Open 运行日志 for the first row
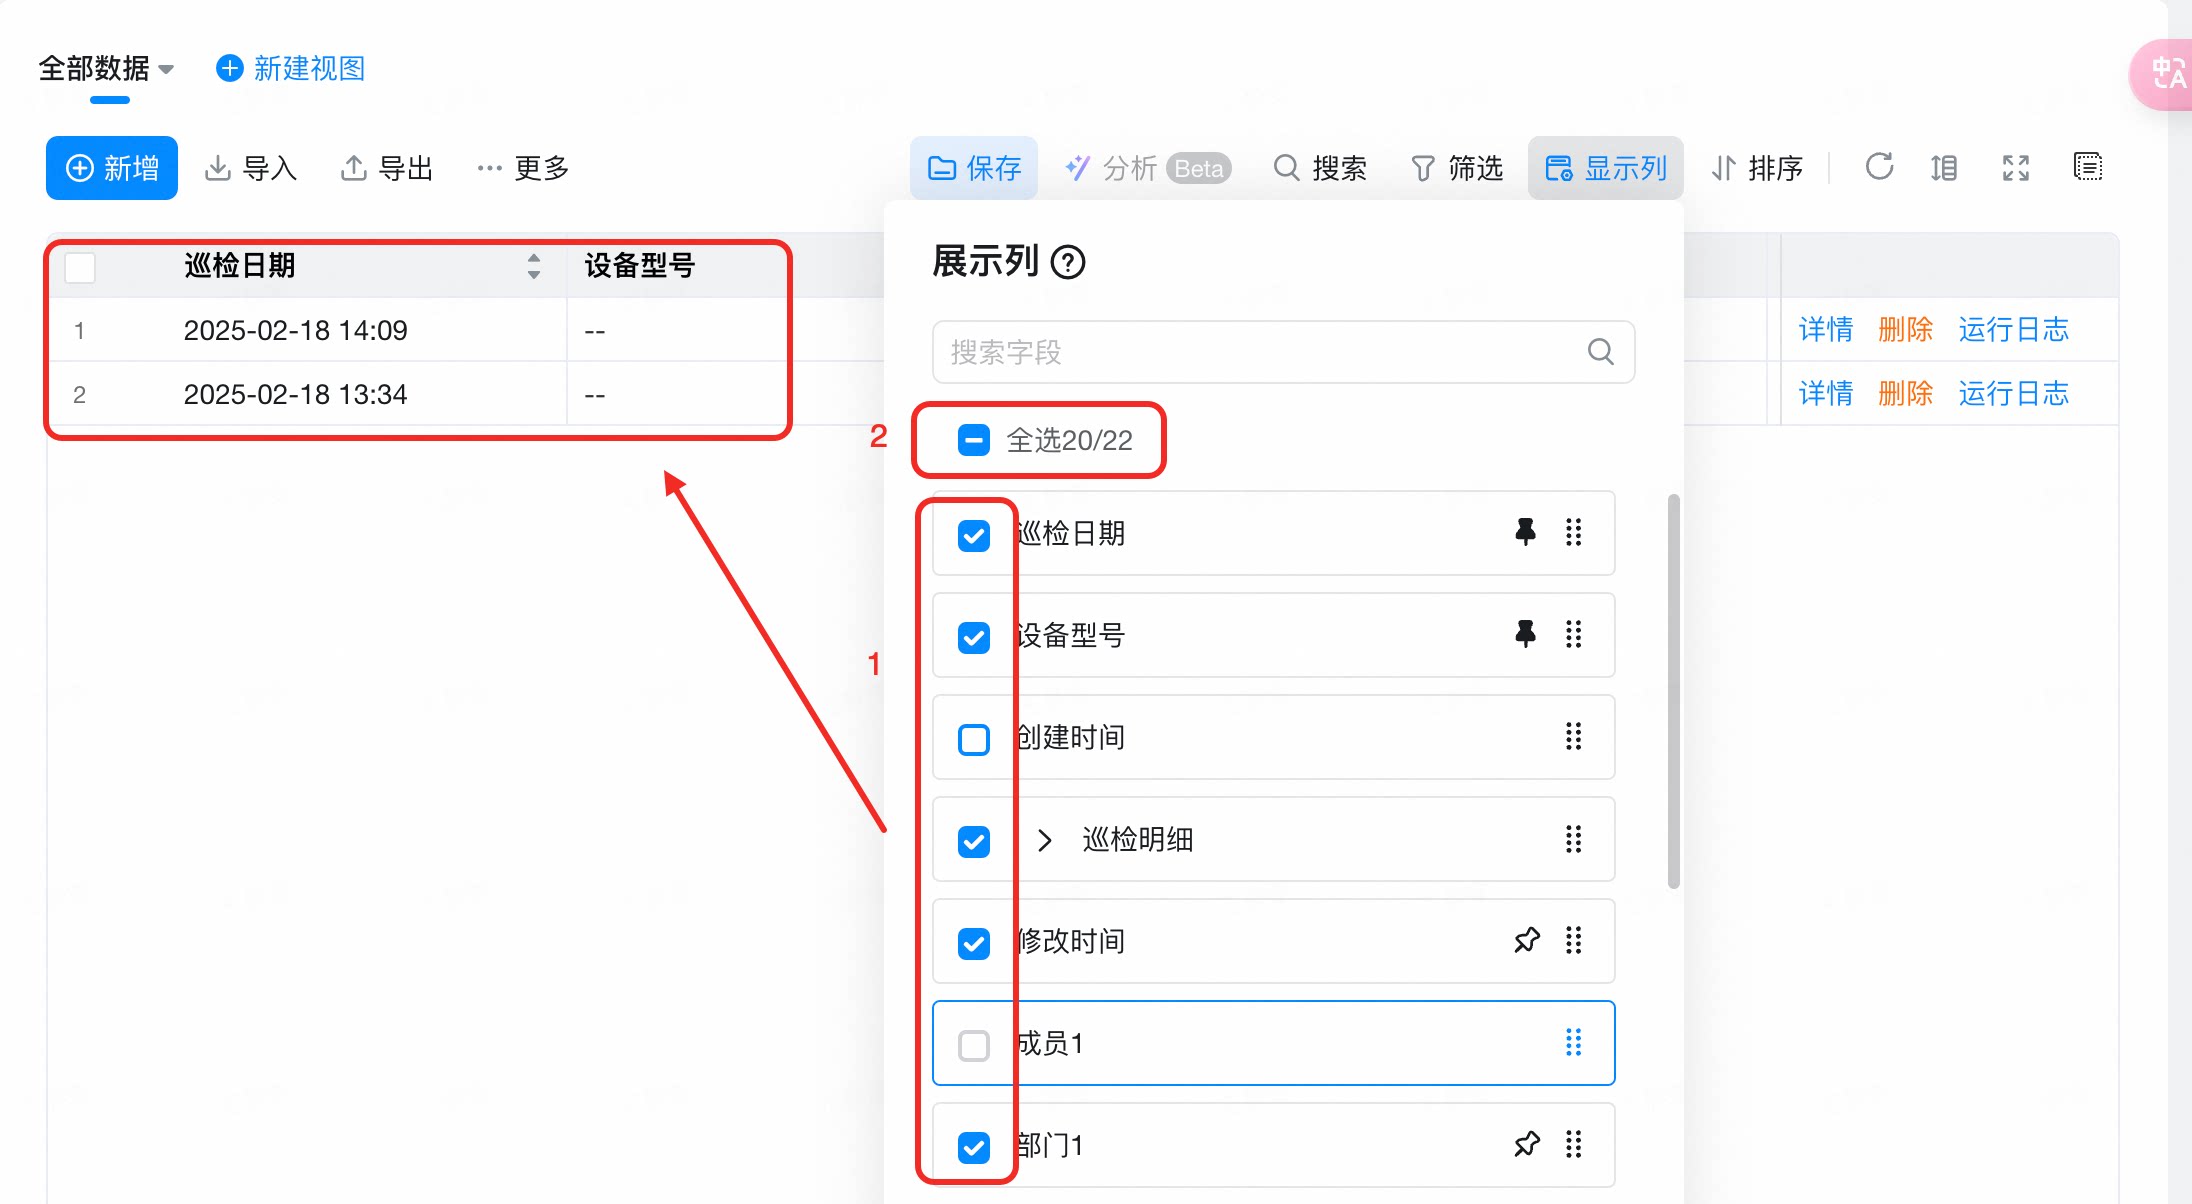Image resolution: width=2192 pixels, height=1204 pixels. point(2013,330)
